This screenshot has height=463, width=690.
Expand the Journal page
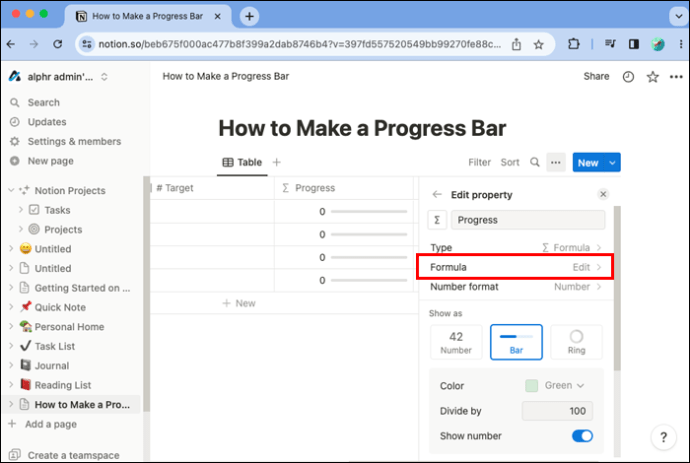click(11, 365)
